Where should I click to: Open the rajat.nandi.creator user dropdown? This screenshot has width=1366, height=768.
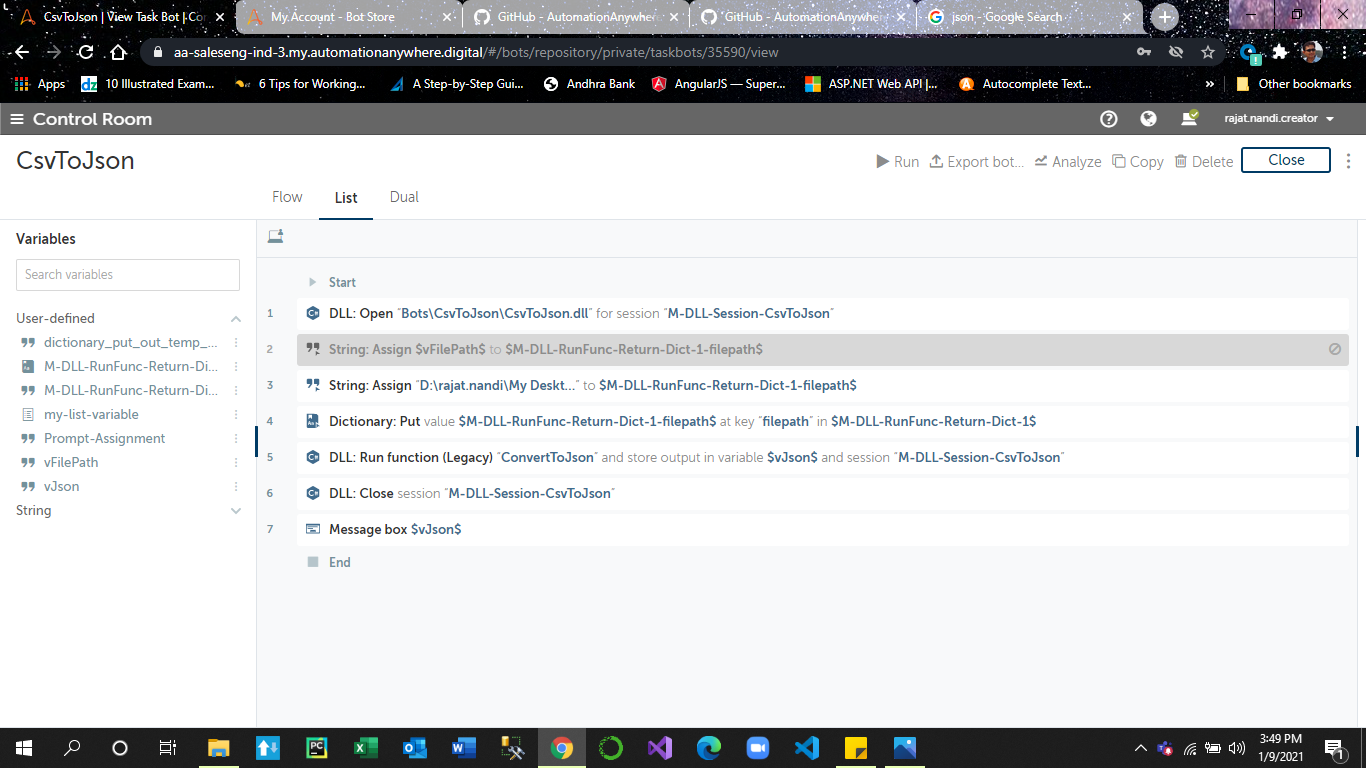coord(1279,119)
